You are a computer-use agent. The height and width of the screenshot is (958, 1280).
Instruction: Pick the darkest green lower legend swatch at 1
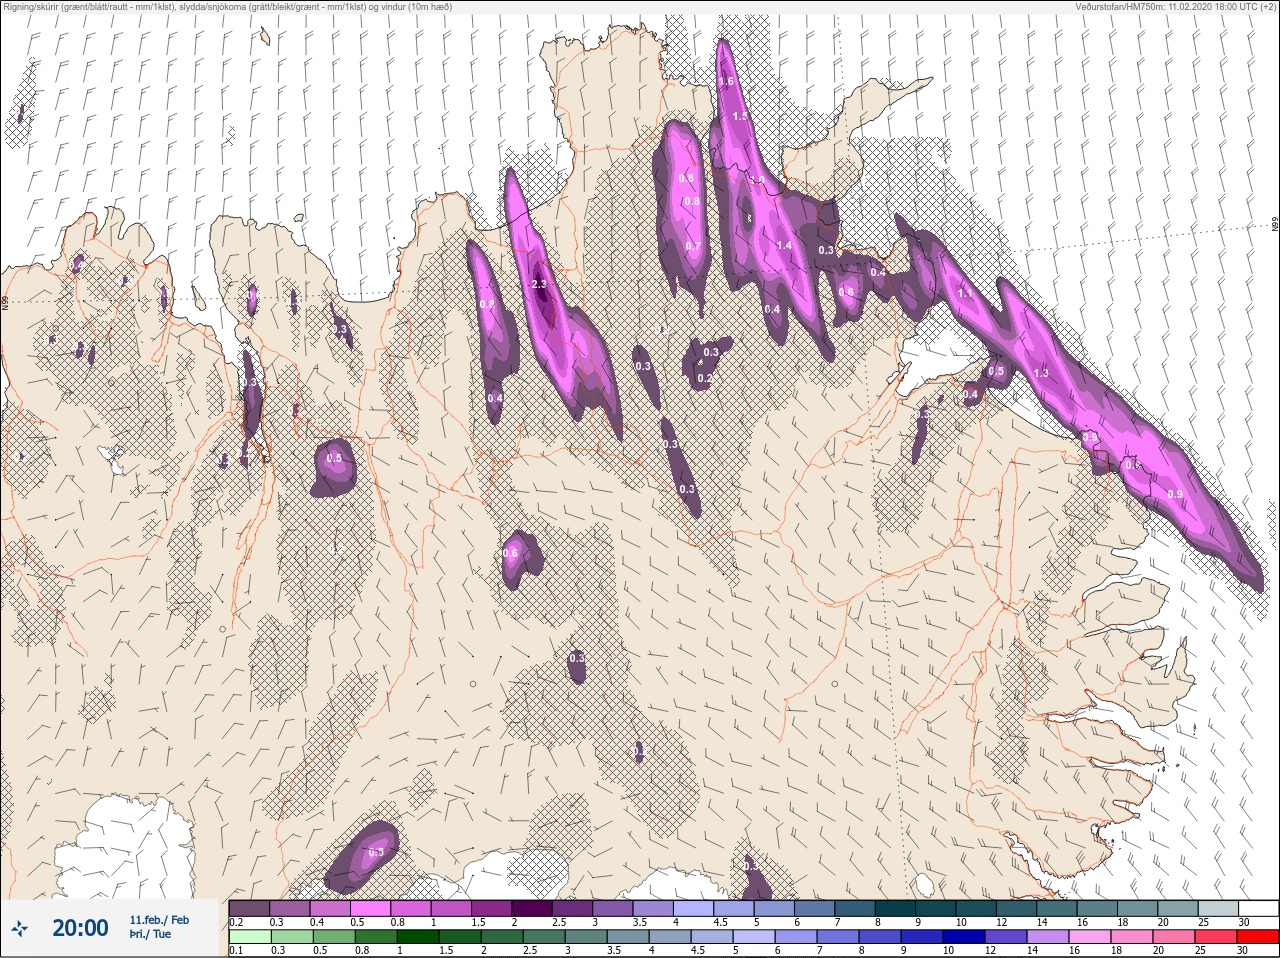click(418, 937)
